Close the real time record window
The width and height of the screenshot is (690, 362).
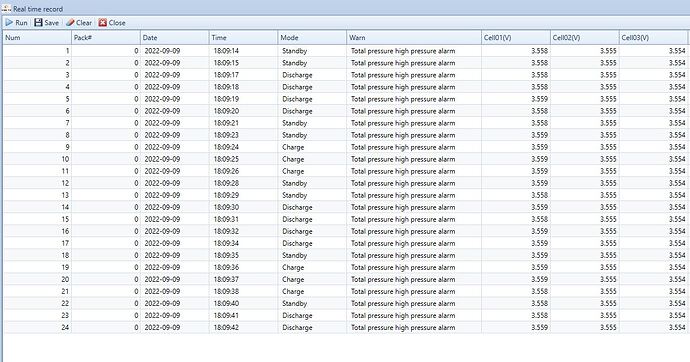pyautogui.click(x=112, y=23)
